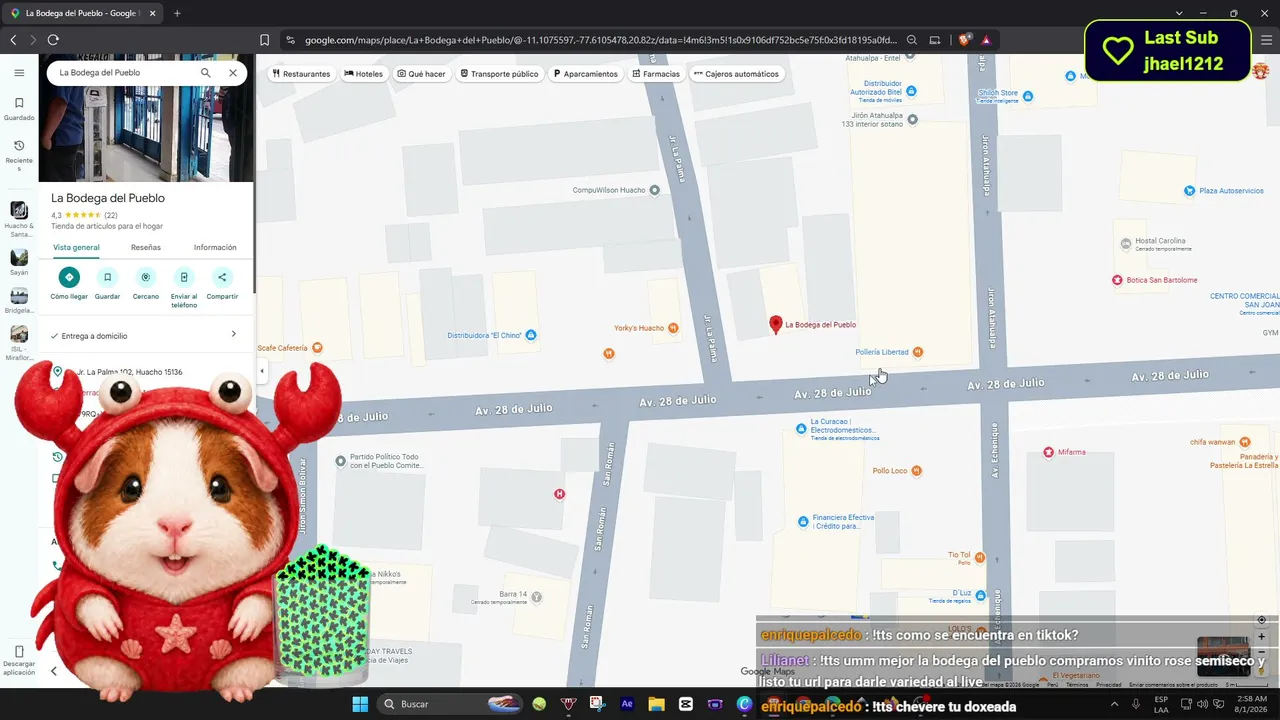Open the Sayán recent place thumbnail

click(x=19, y=258)
